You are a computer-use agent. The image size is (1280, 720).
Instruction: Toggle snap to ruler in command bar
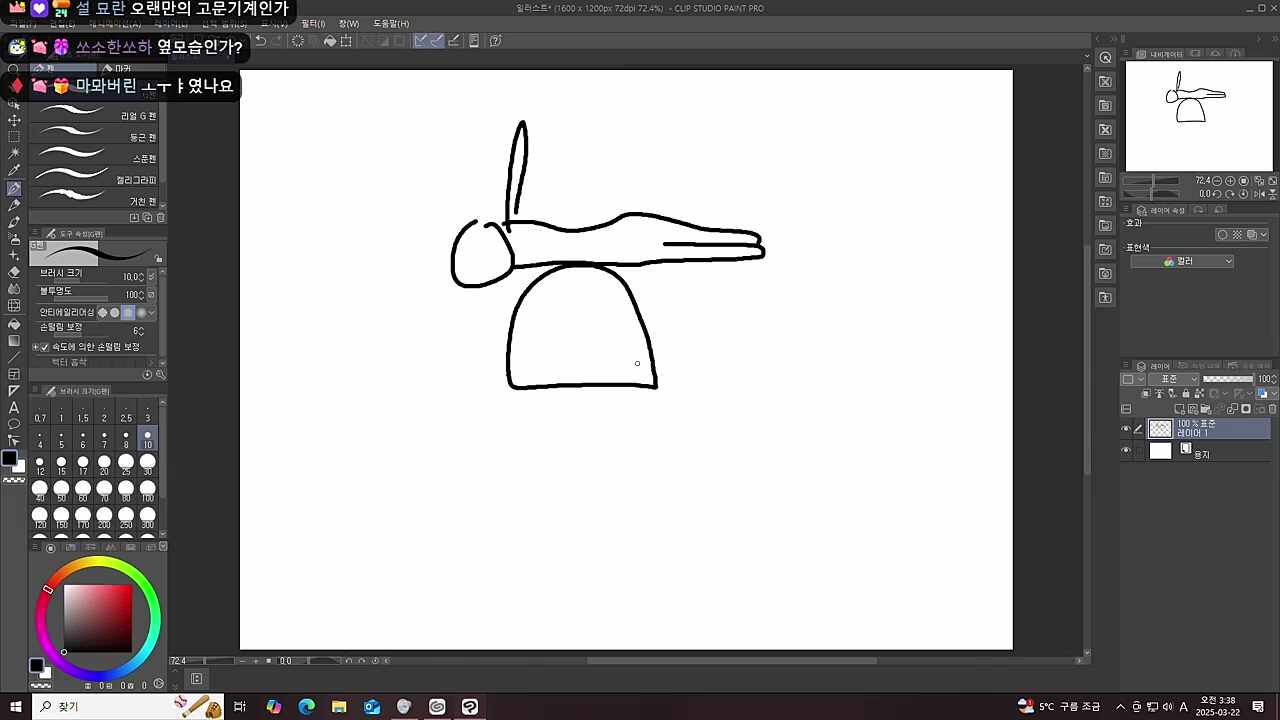point(421,41)
